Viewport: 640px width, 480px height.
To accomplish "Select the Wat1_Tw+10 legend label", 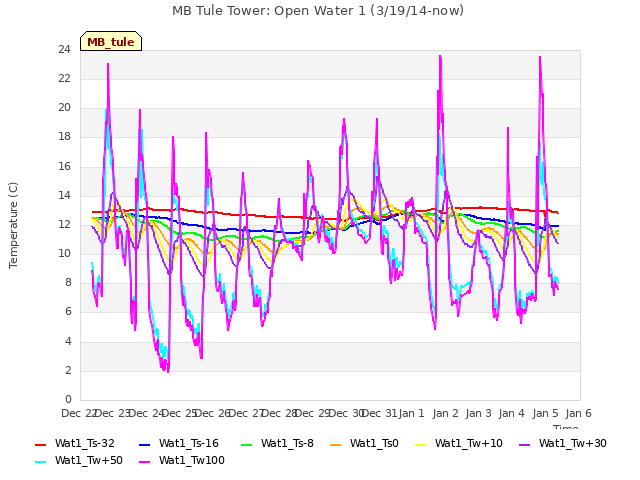I will pos(469,444).
